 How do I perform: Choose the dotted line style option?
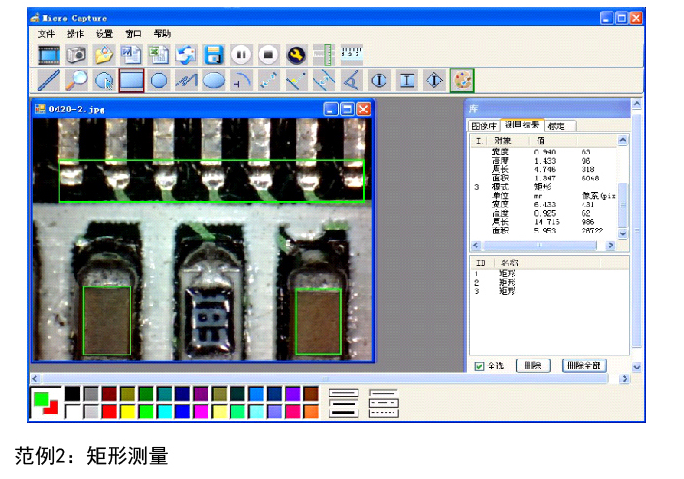click(384, 412)
